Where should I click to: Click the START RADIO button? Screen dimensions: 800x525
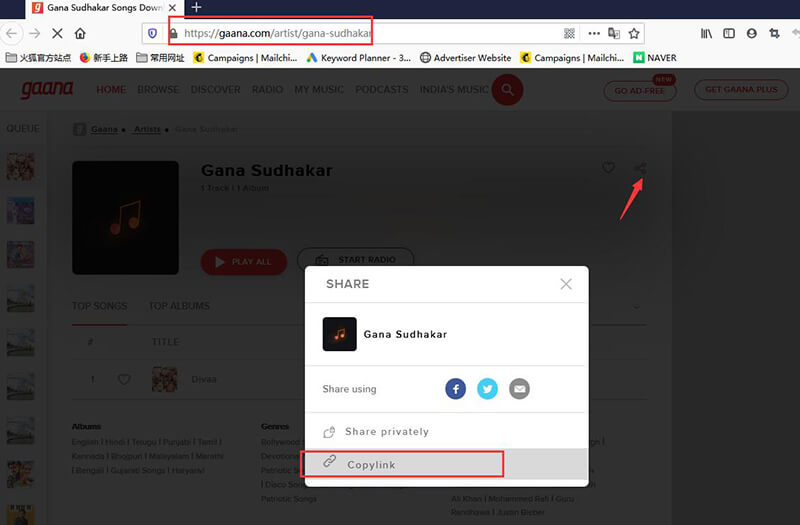(x=356, y=260)
